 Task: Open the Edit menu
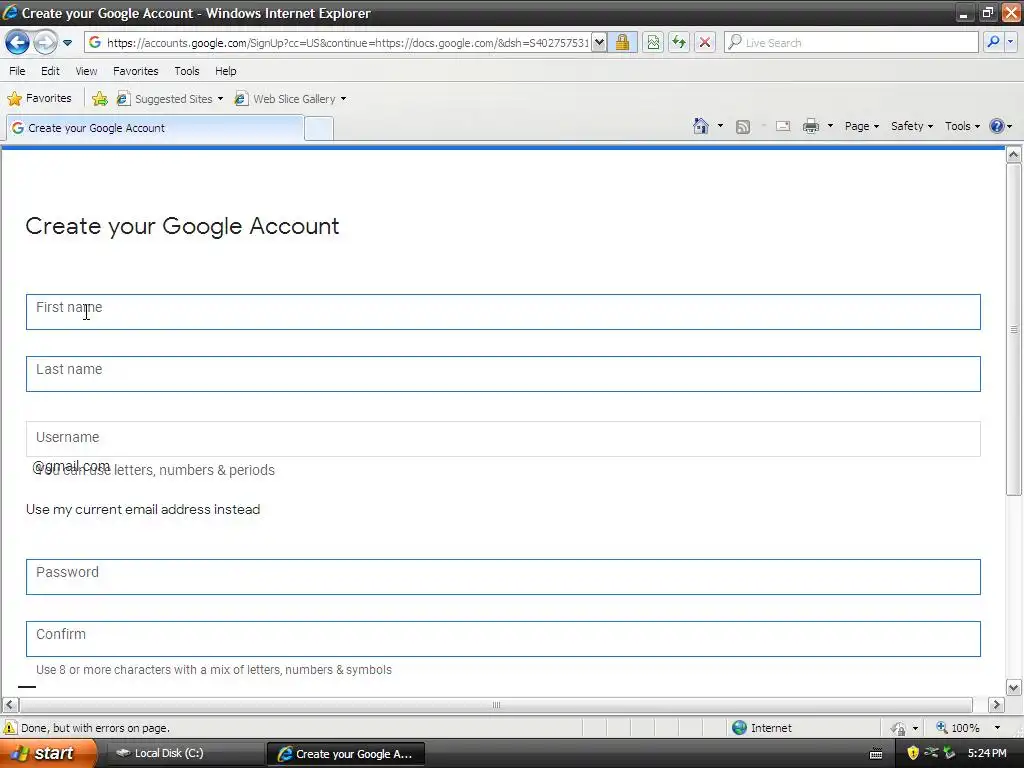(x=50, y=71)
